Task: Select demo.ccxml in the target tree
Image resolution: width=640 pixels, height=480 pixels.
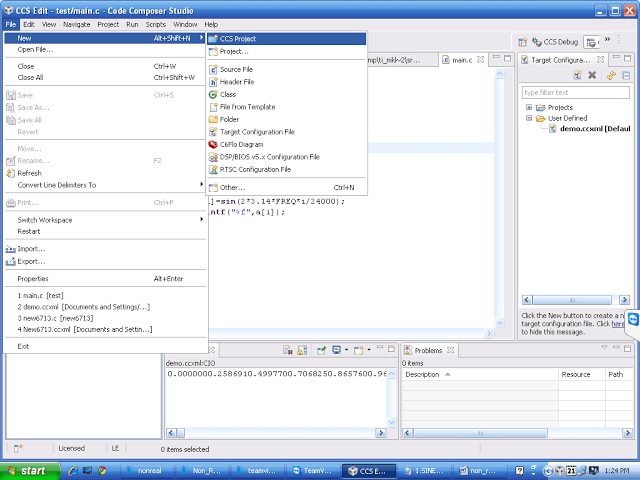Action: pyautogui.click(x=595, y=129)
